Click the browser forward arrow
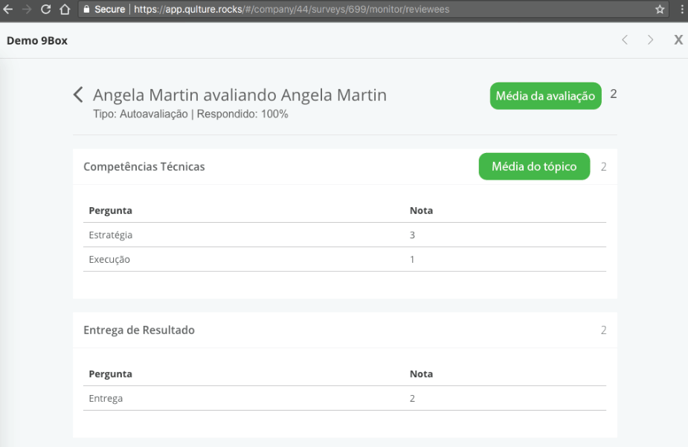The height and width of the screenshot is (447, 688). pos(26,9)
